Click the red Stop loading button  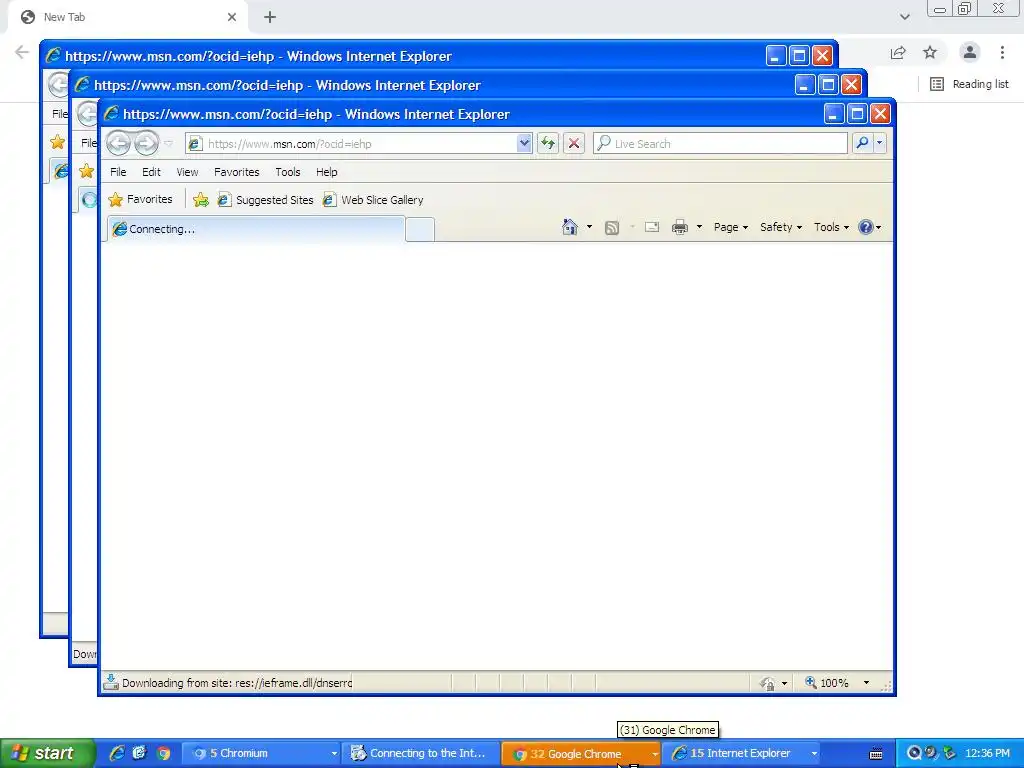coord(574,143)
